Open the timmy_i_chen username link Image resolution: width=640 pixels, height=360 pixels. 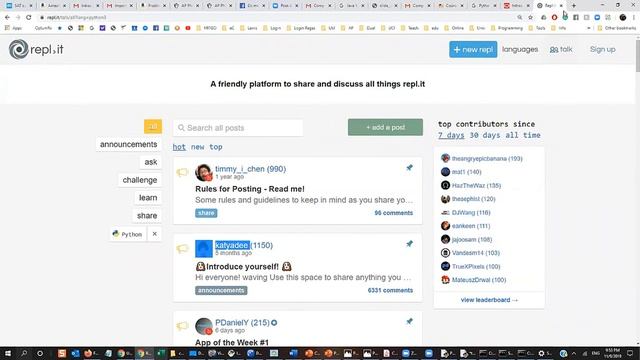pyautogui.click(x=240, y=169)
